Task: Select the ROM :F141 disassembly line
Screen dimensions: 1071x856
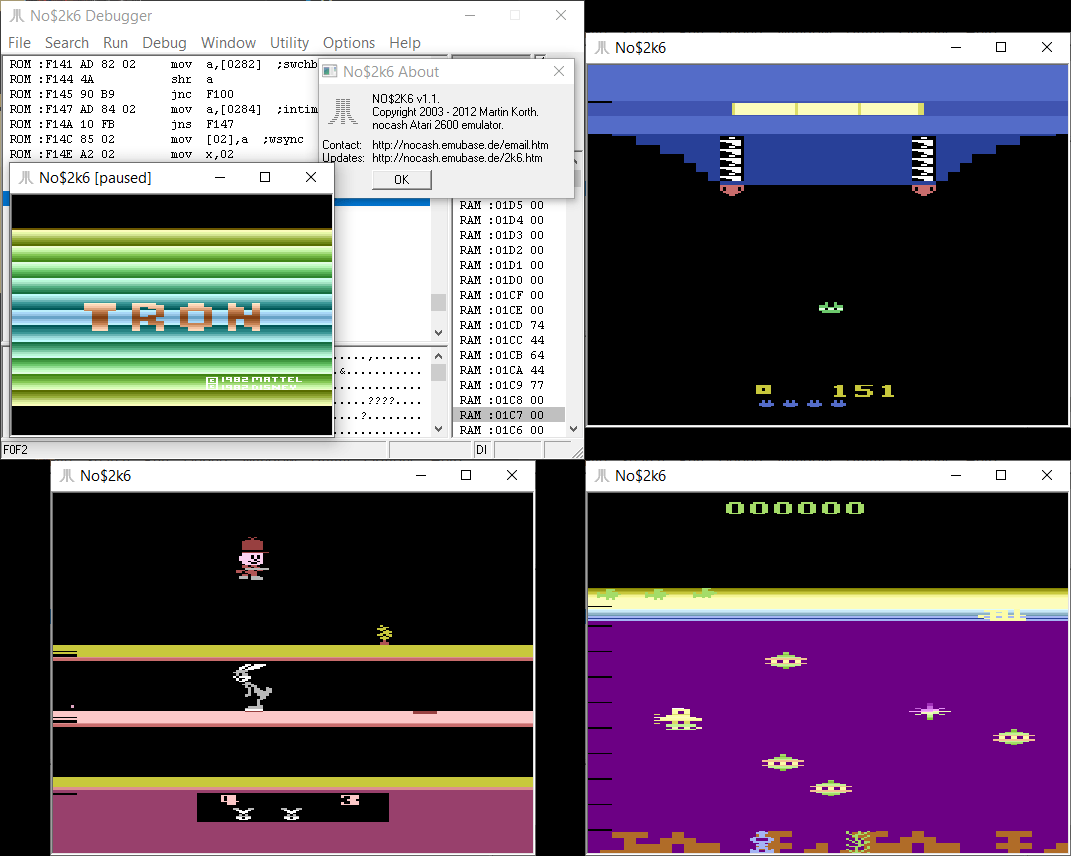Action: click(x=163, y=64)
